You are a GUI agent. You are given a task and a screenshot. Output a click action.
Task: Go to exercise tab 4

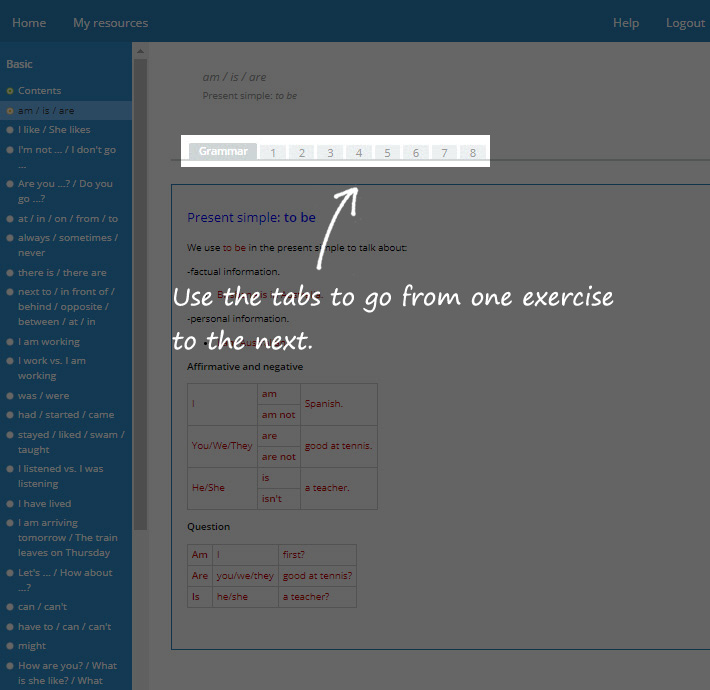(x=359, y=153)
